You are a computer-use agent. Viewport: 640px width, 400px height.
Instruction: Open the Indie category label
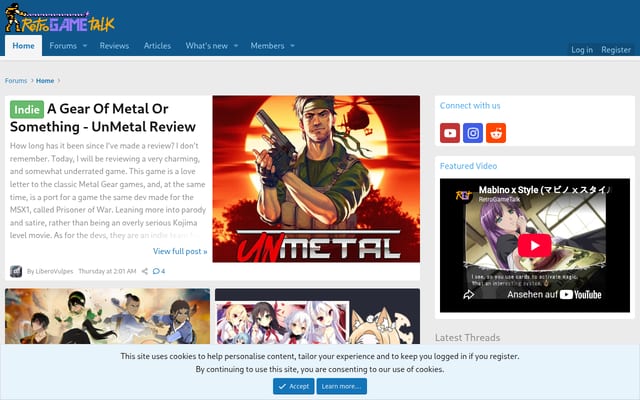click(x=27, y=109)
